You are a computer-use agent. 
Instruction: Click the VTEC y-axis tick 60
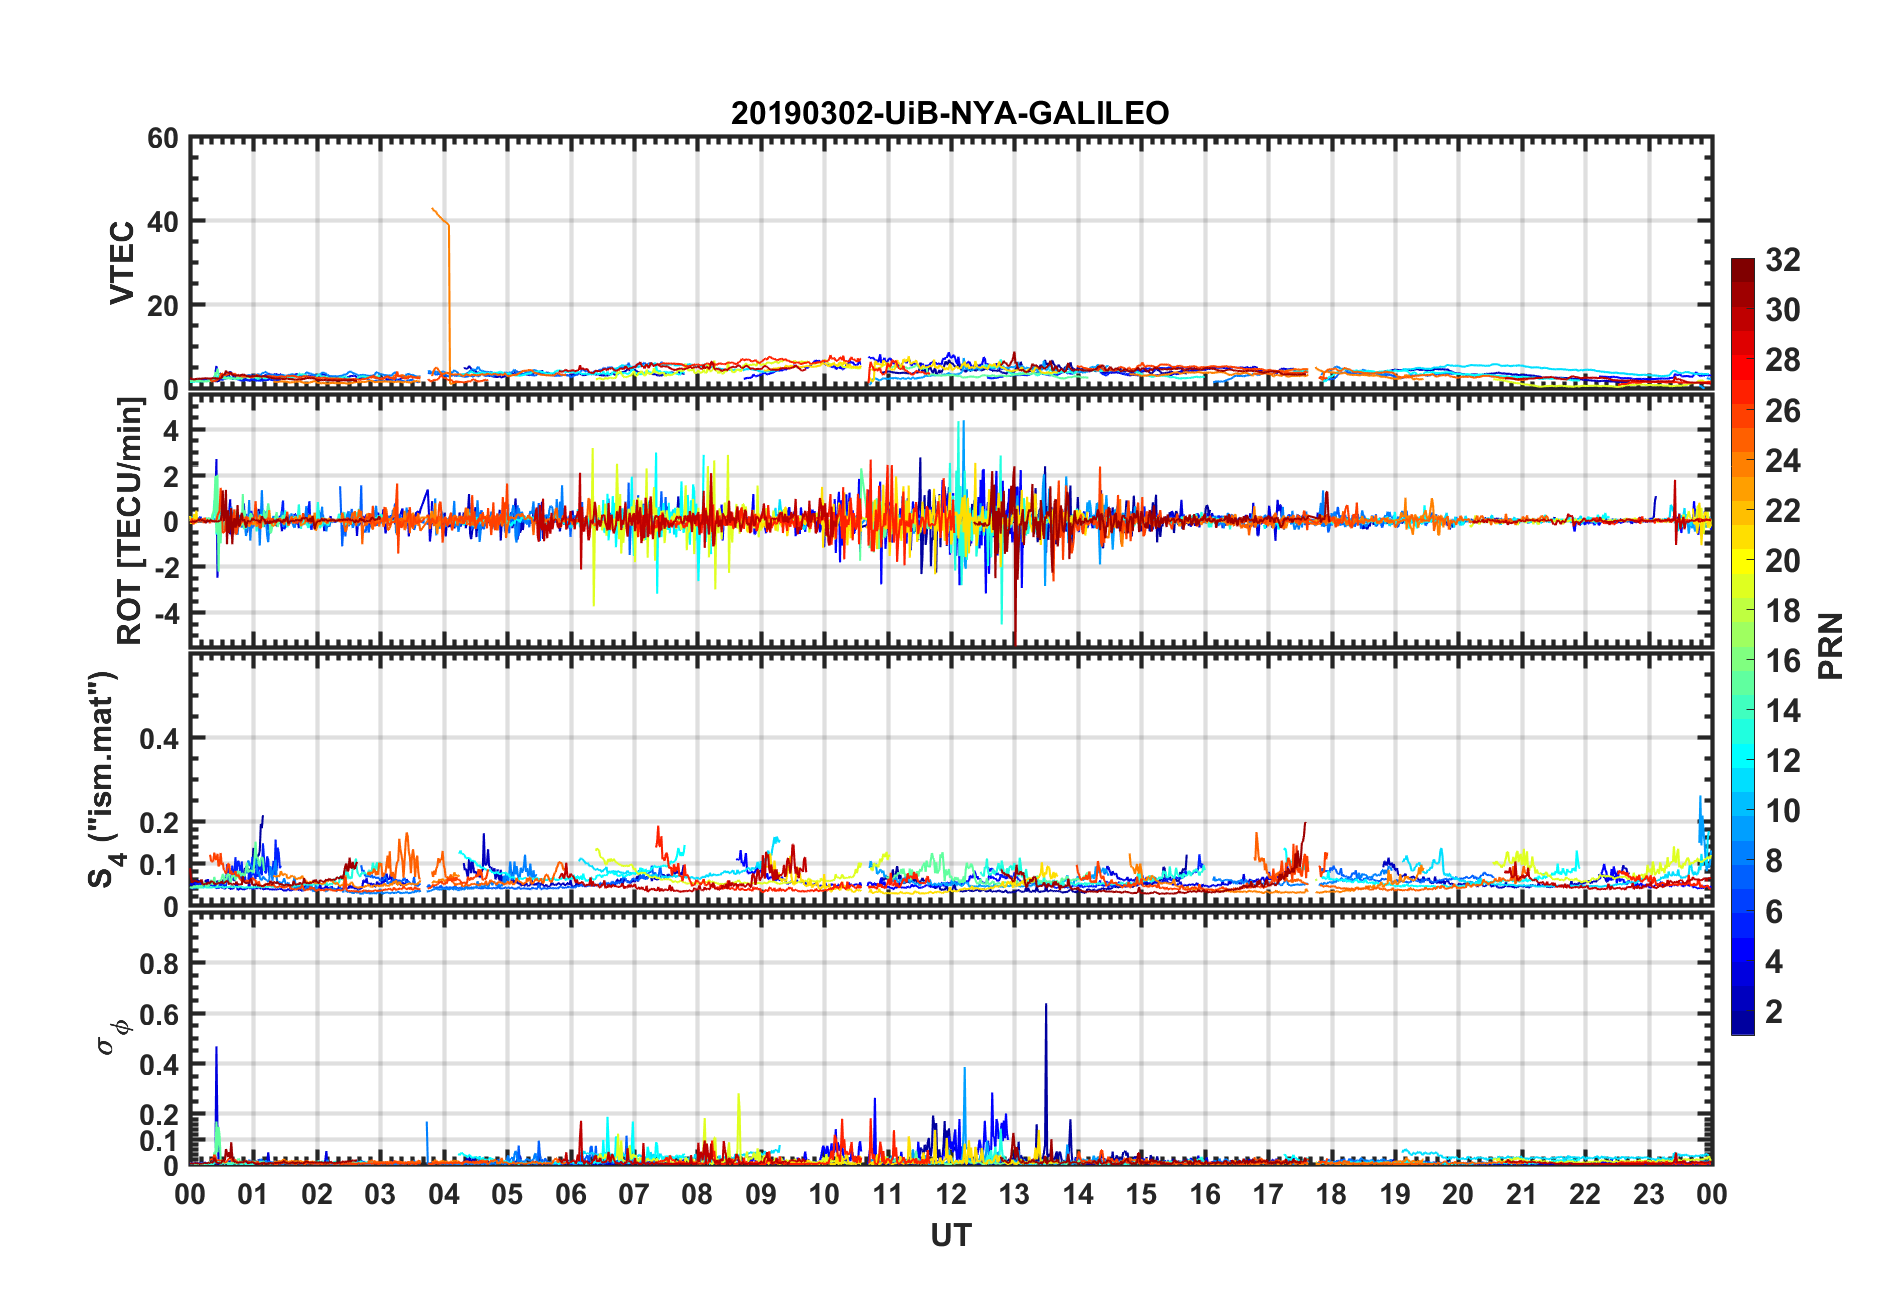coord(163,138)
